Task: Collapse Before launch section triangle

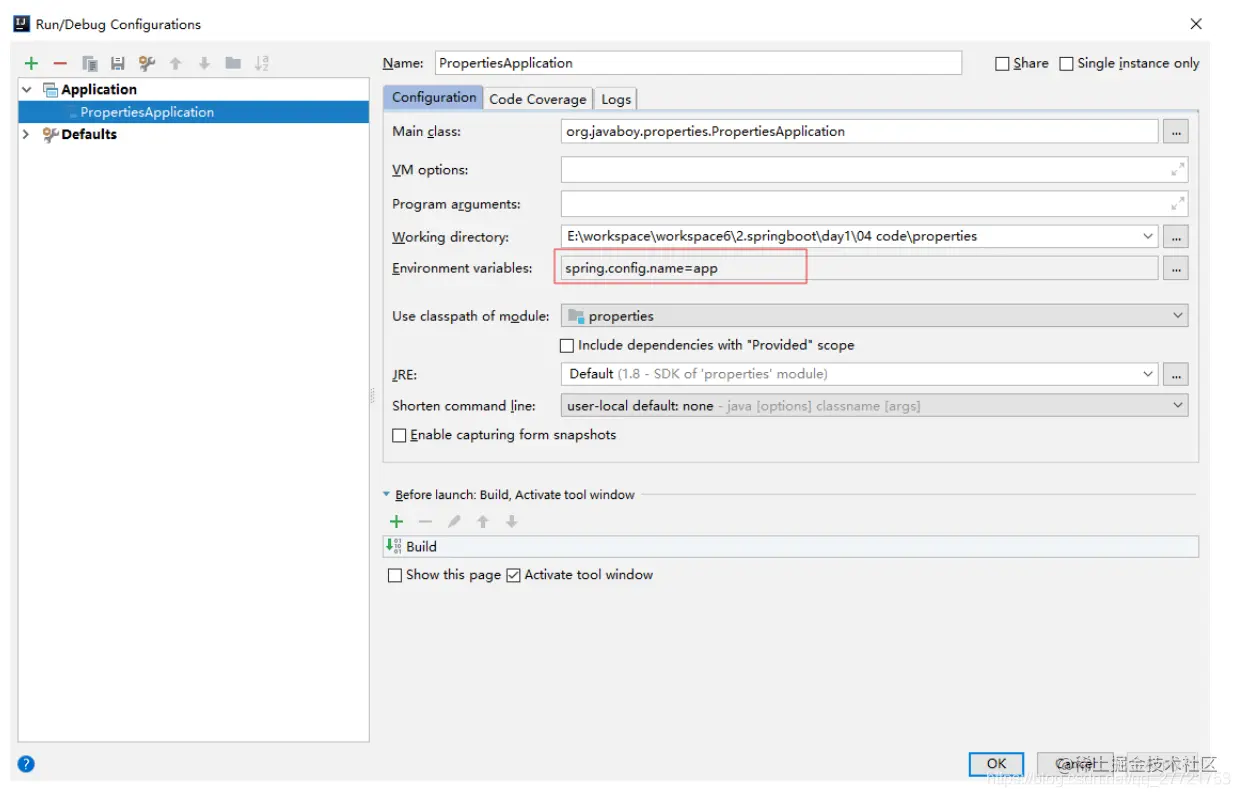Action: (x=387, y=495)
